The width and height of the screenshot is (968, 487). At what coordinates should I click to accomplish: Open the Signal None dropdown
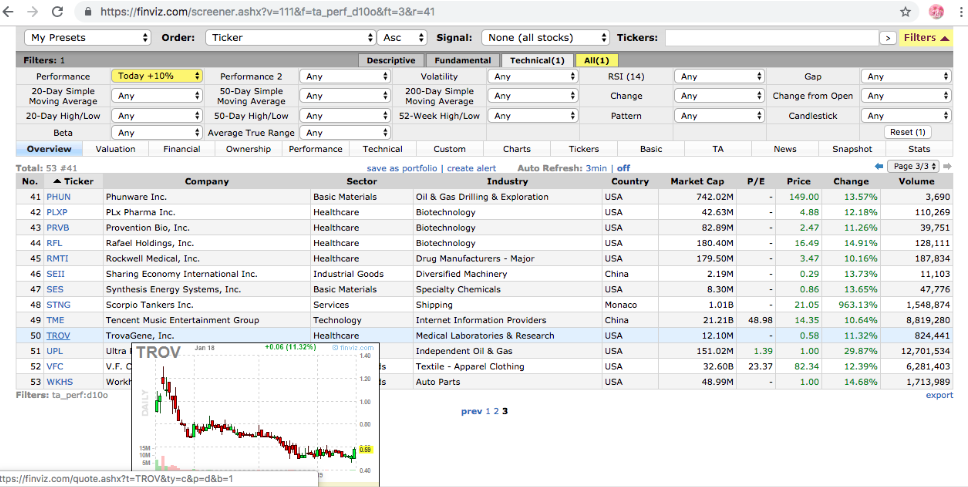[545, 38]
